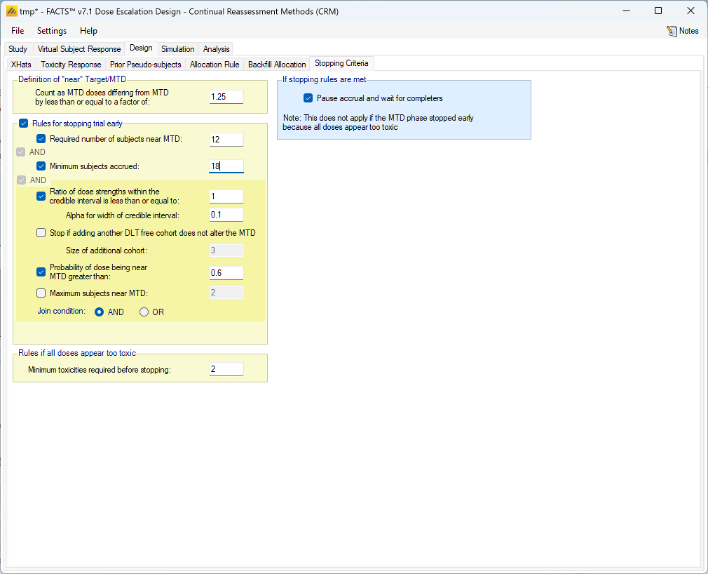Click Minimum toxicities required before stopping field
Screen dimensions: 708x574
coord(226,369)
